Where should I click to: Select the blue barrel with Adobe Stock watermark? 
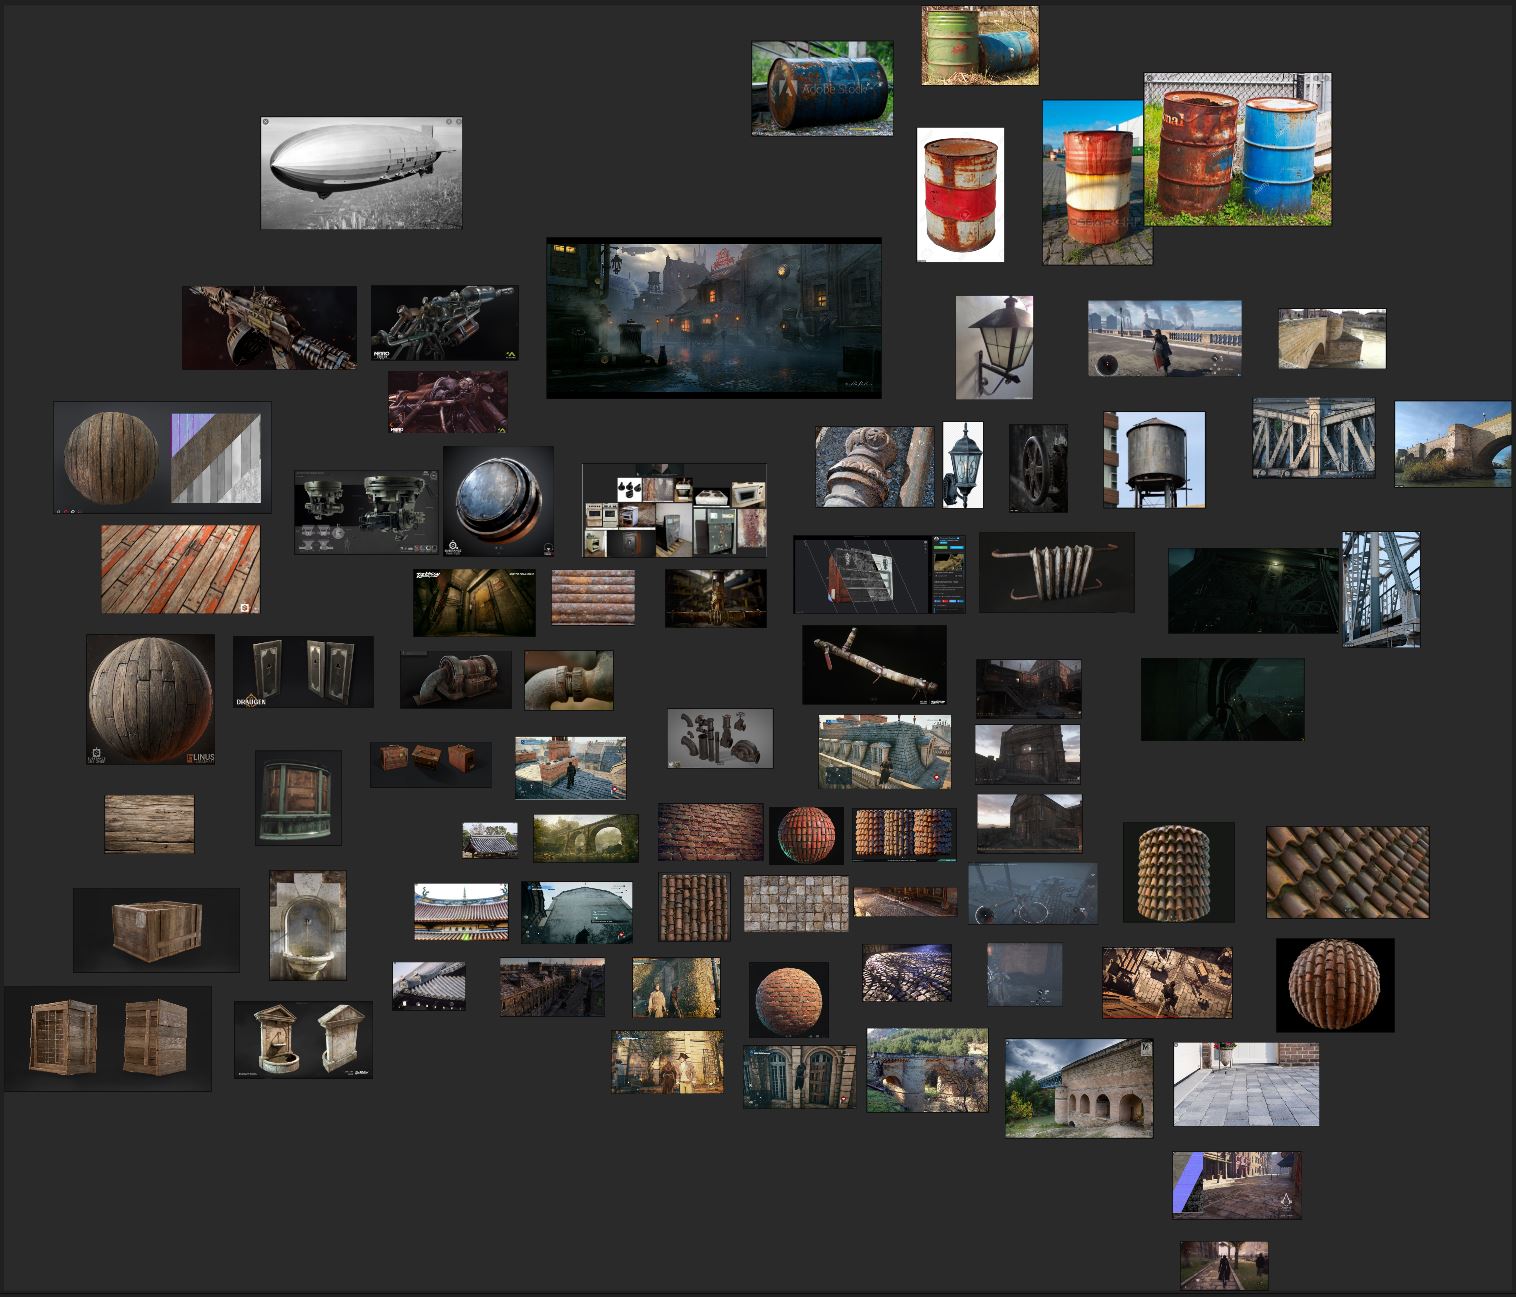point(822,88)
